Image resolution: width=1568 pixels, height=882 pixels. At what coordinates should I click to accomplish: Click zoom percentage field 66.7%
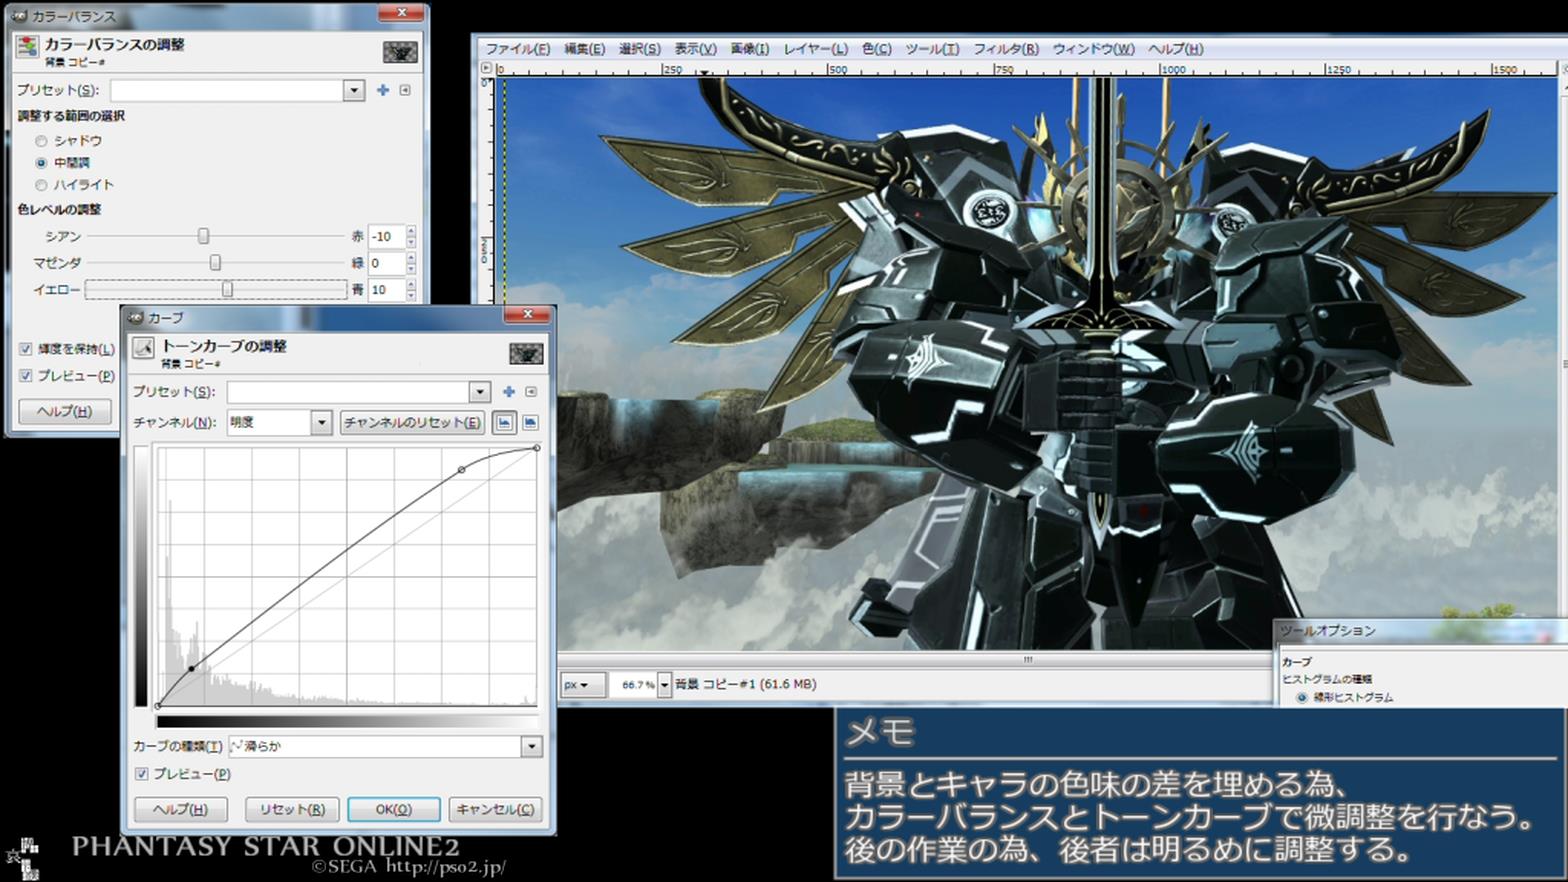point(633,685)
